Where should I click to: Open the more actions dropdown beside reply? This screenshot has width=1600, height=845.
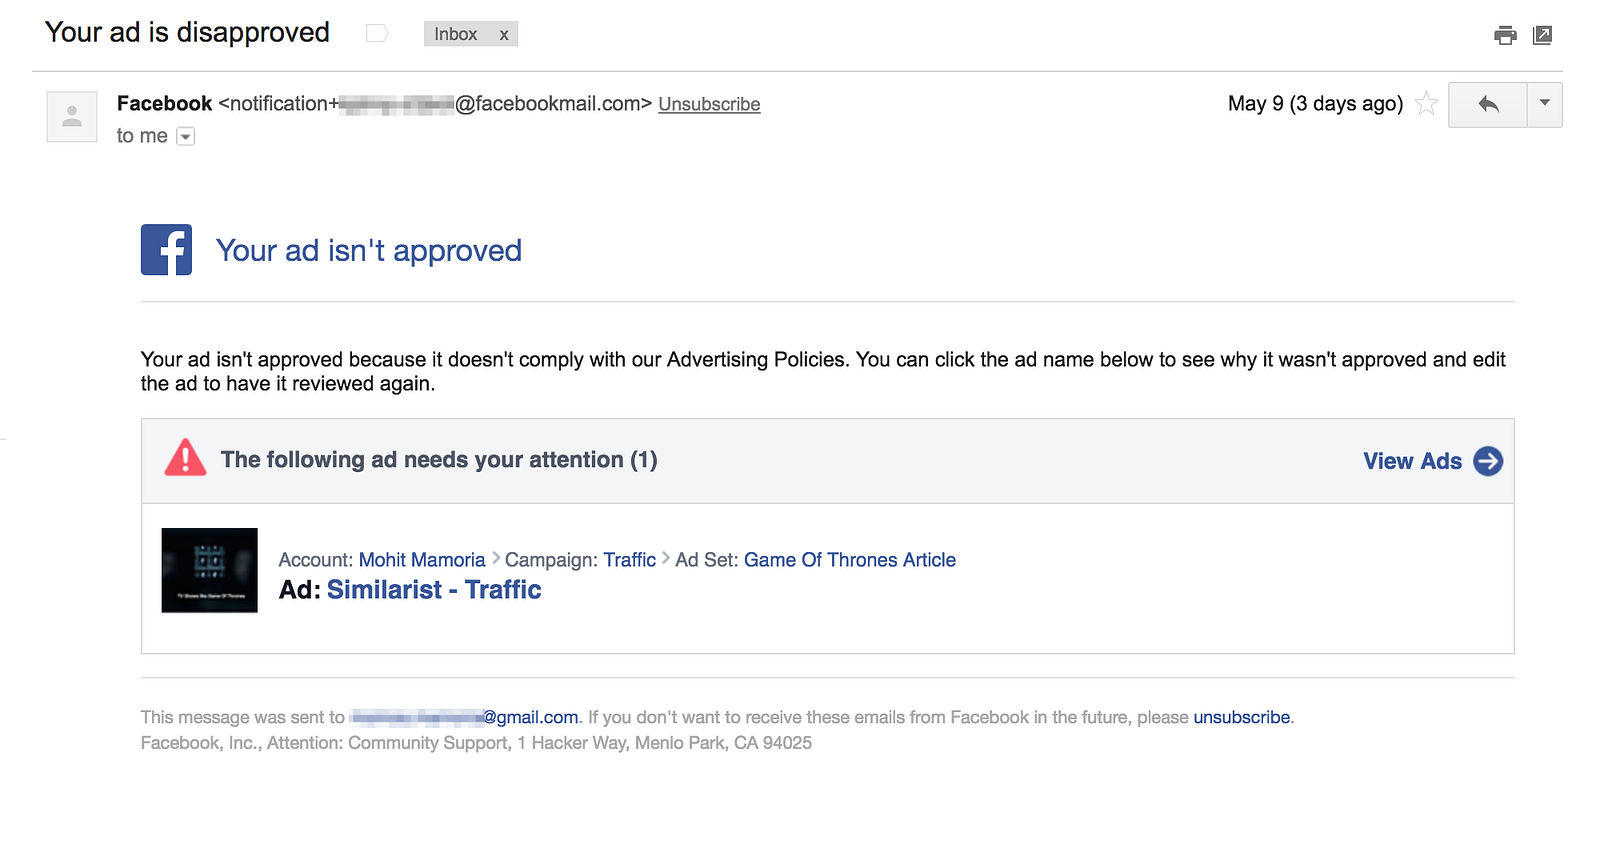[1545, 104]
